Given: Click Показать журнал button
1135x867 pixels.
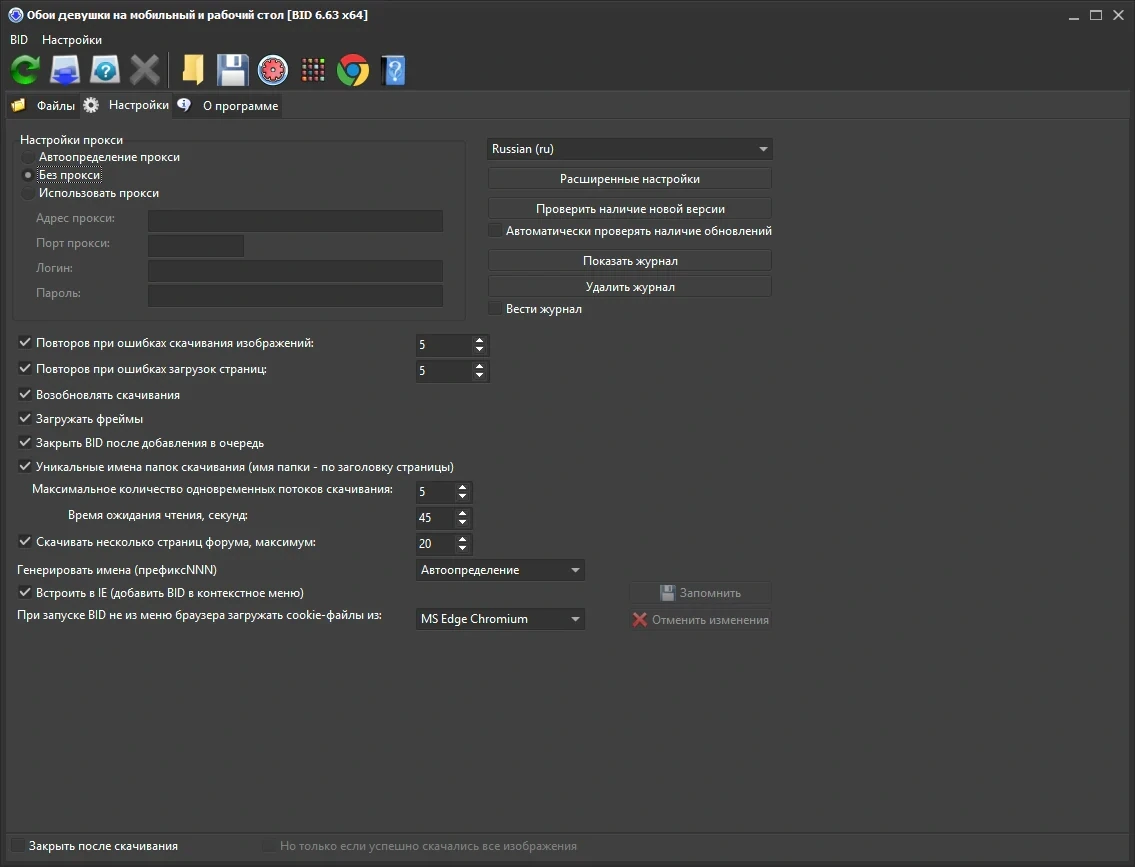Looking at the screenshot, I should pos(630,261).
